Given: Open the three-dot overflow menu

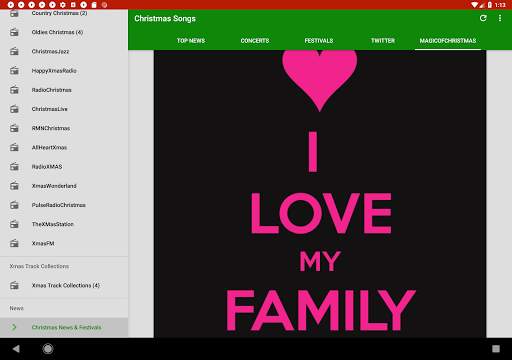Looking at the screenshot, I should tap(500, 18).
